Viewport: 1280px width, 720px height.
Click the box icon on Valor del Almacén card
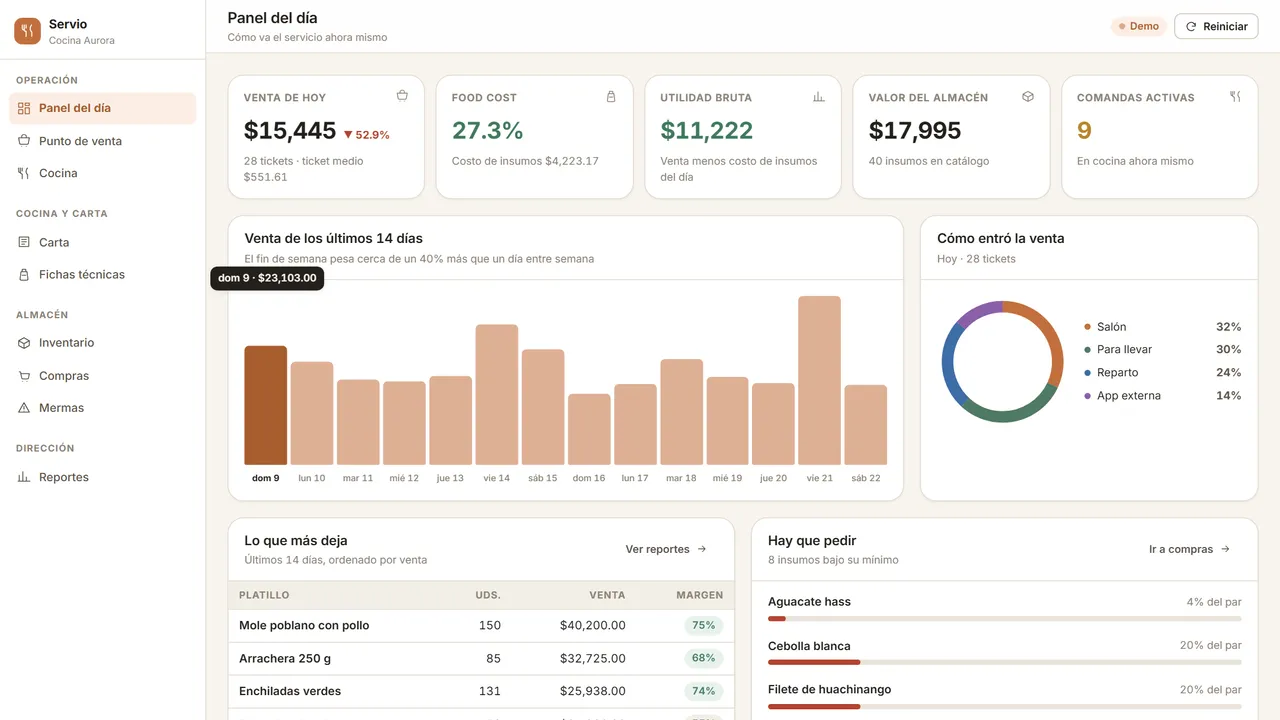(1028, 97)
